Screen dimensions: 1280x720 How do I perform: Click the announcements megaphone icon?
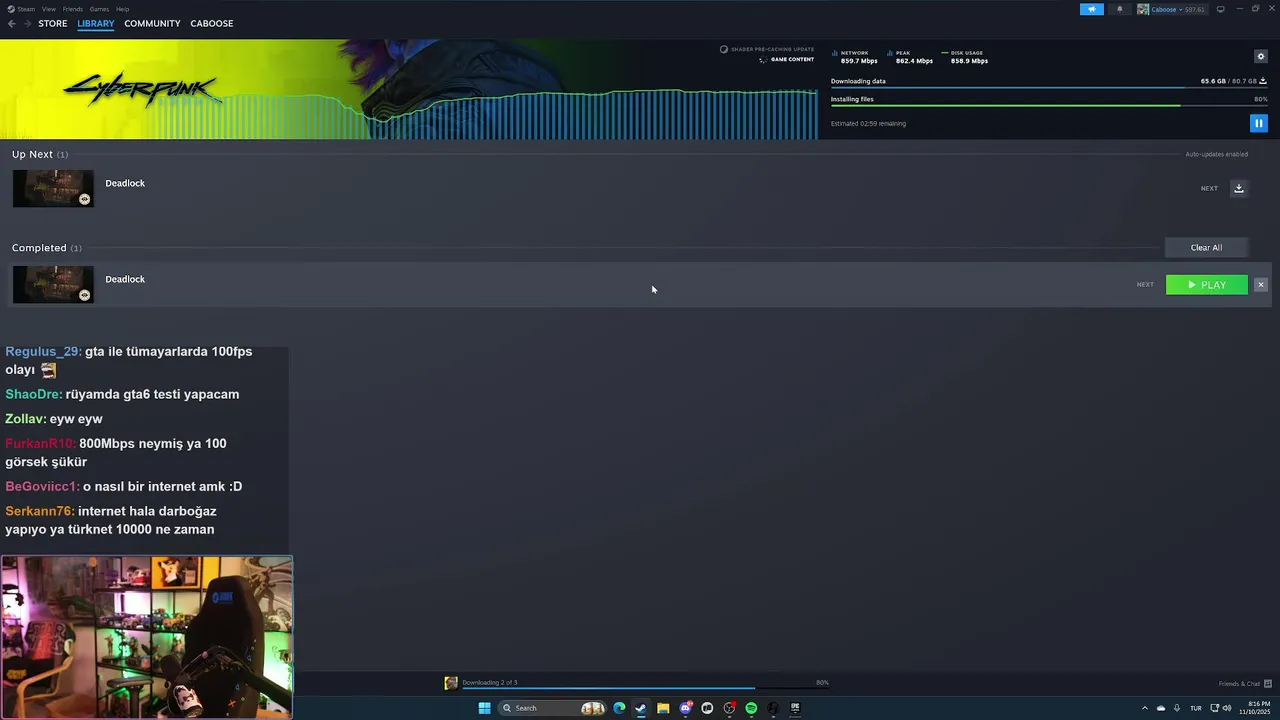pos(1092,9)
